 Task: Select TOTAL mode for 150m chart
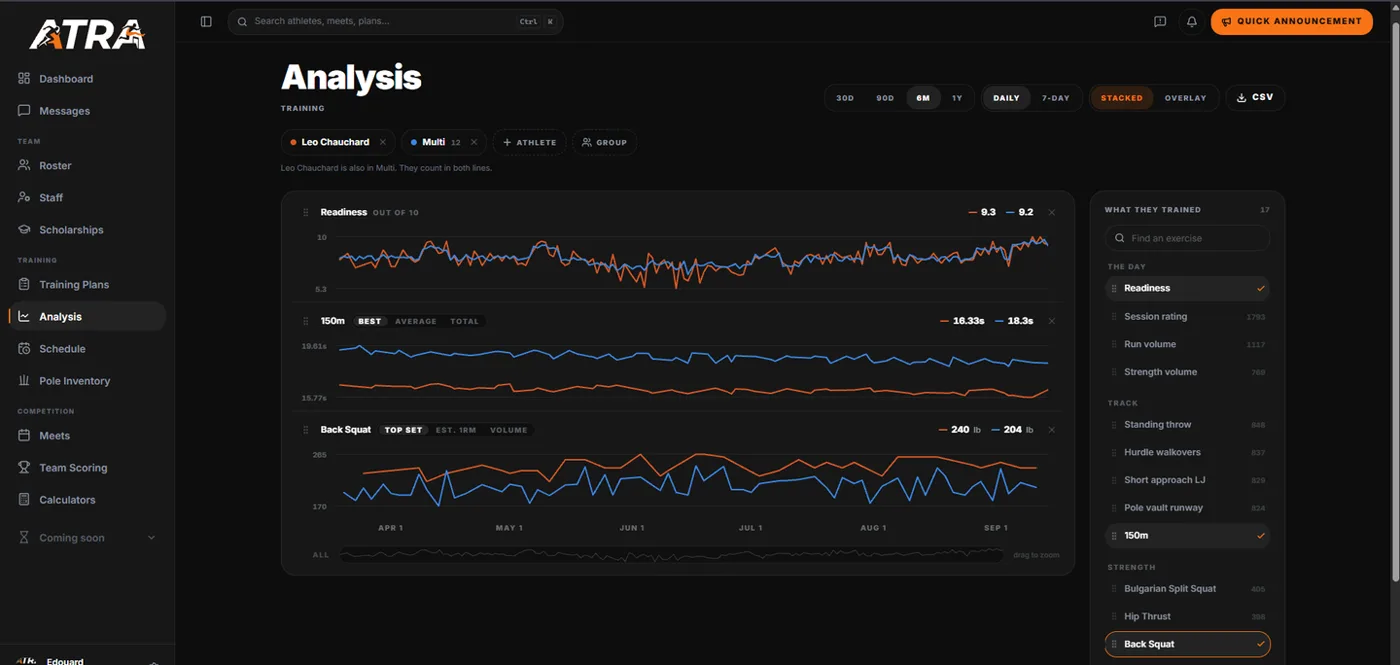click(465, 321)
